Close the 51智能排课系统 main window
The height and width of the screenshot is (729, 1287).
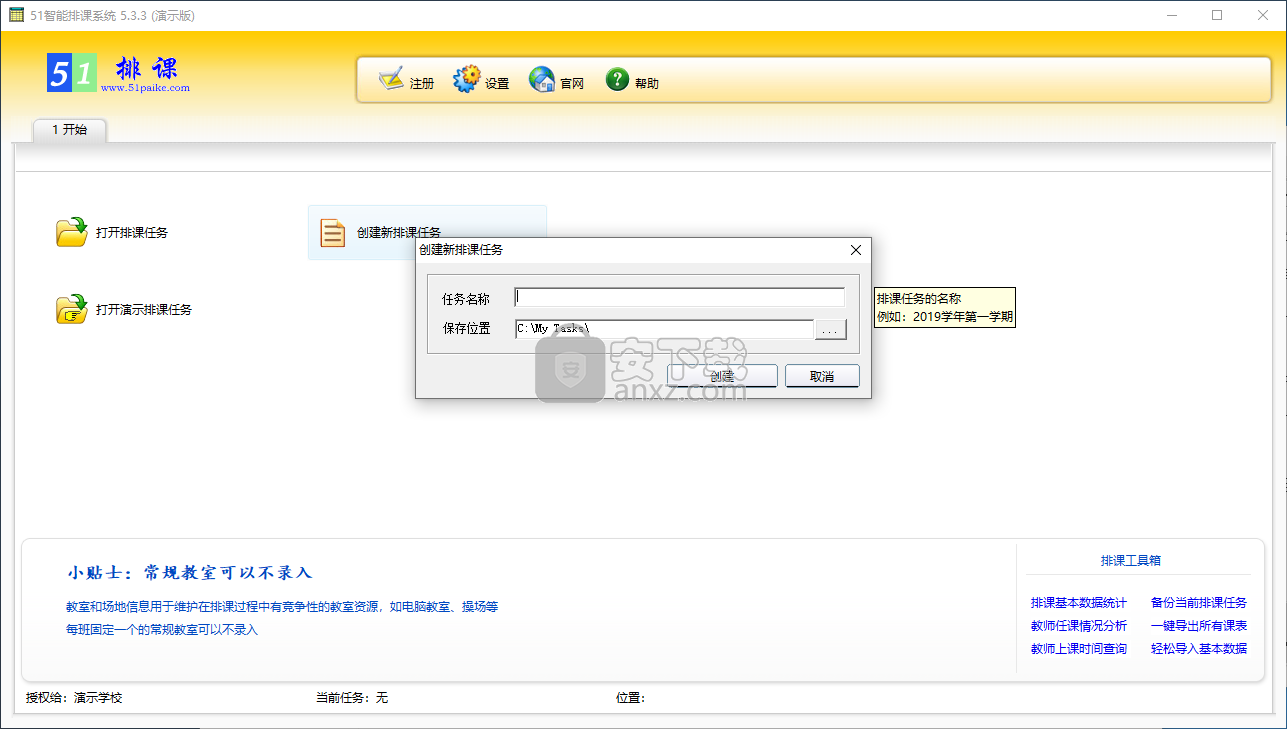coord(1262,15)
